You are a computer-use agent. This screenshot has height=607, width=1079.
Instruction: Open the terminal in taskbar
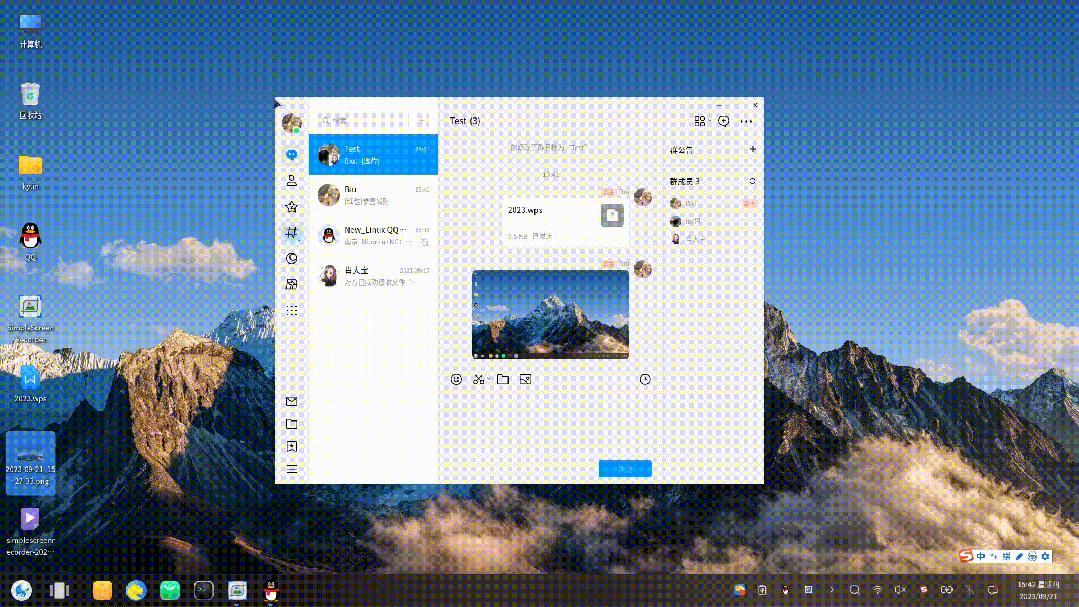[204, 590]
